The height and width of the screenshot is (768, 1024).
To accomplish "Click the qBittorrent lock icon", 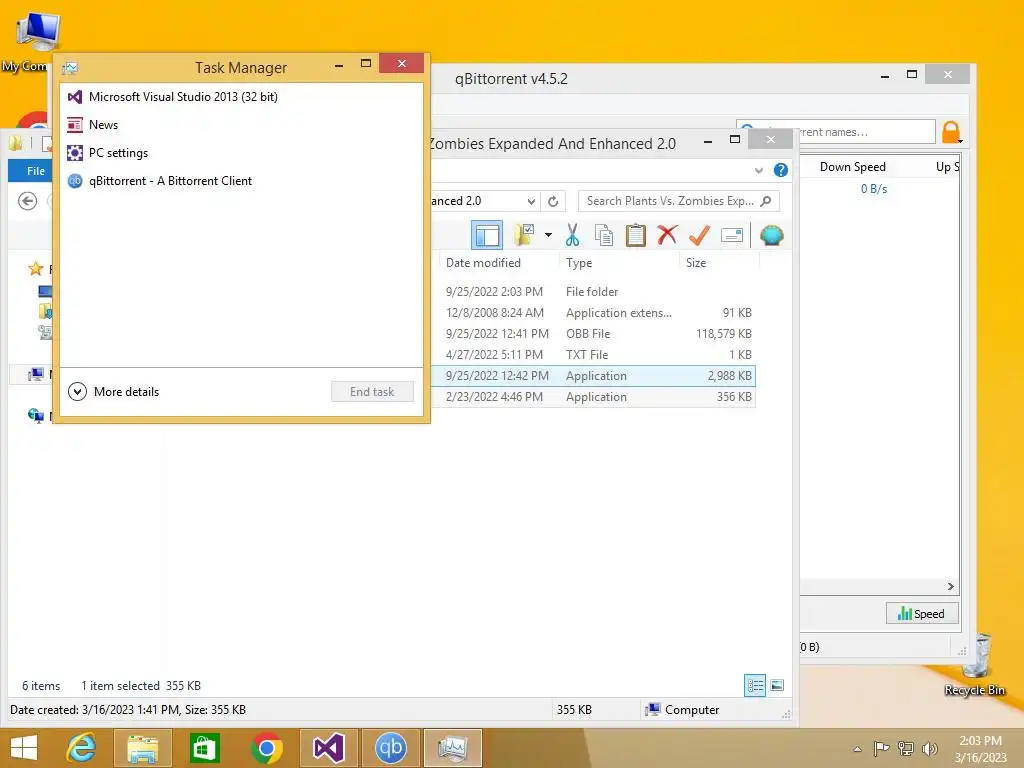I will coord(951,132).
